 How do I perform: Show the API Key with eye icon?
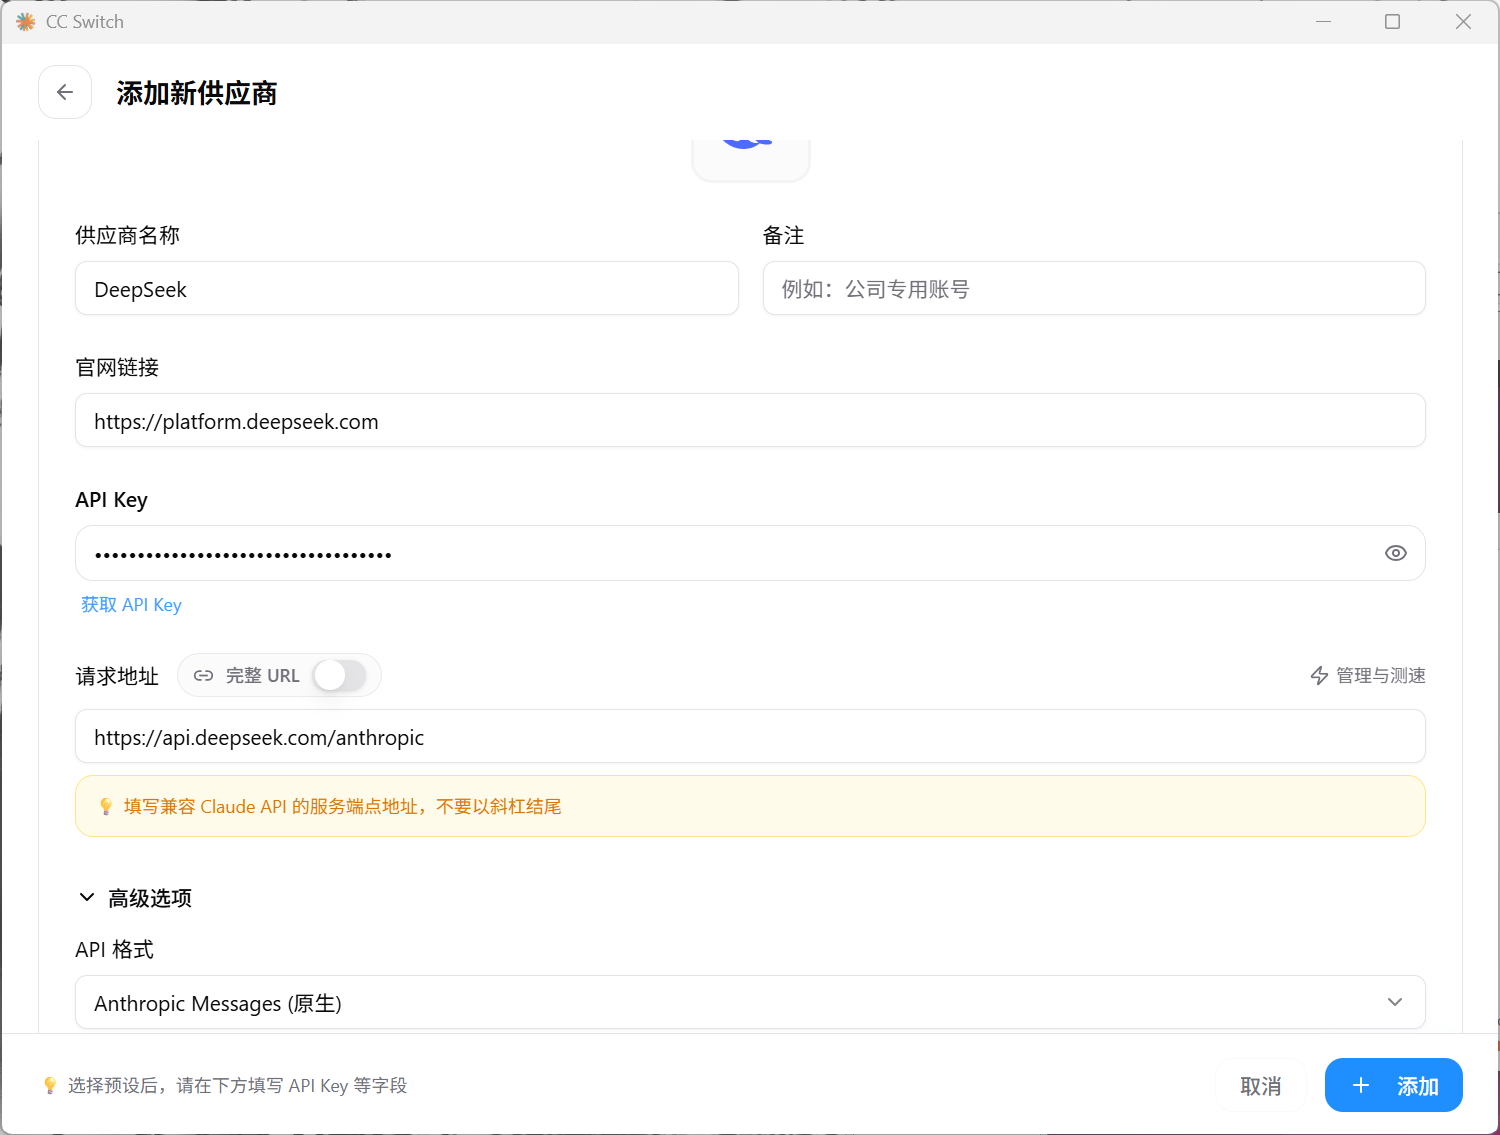(x=1395, y=553)
